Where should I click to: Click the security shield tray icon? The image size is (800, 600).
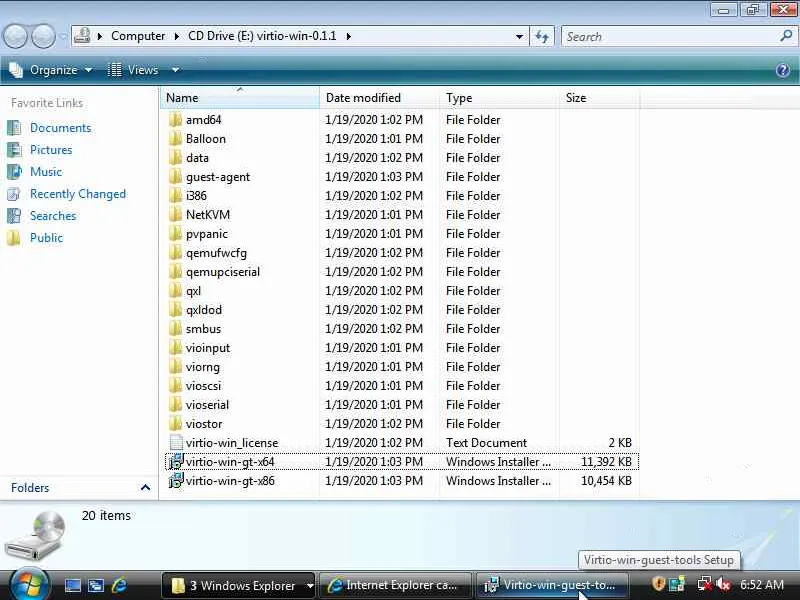[658, 584]
